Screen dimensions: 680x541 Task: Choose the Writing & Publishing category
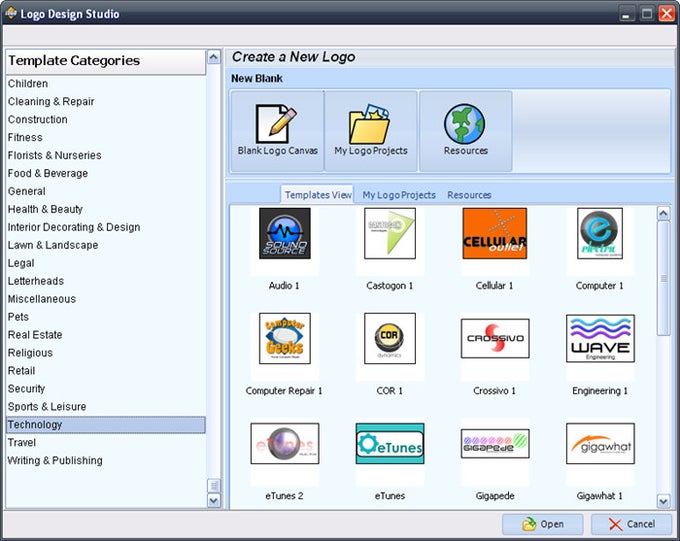tap(105, 461)
